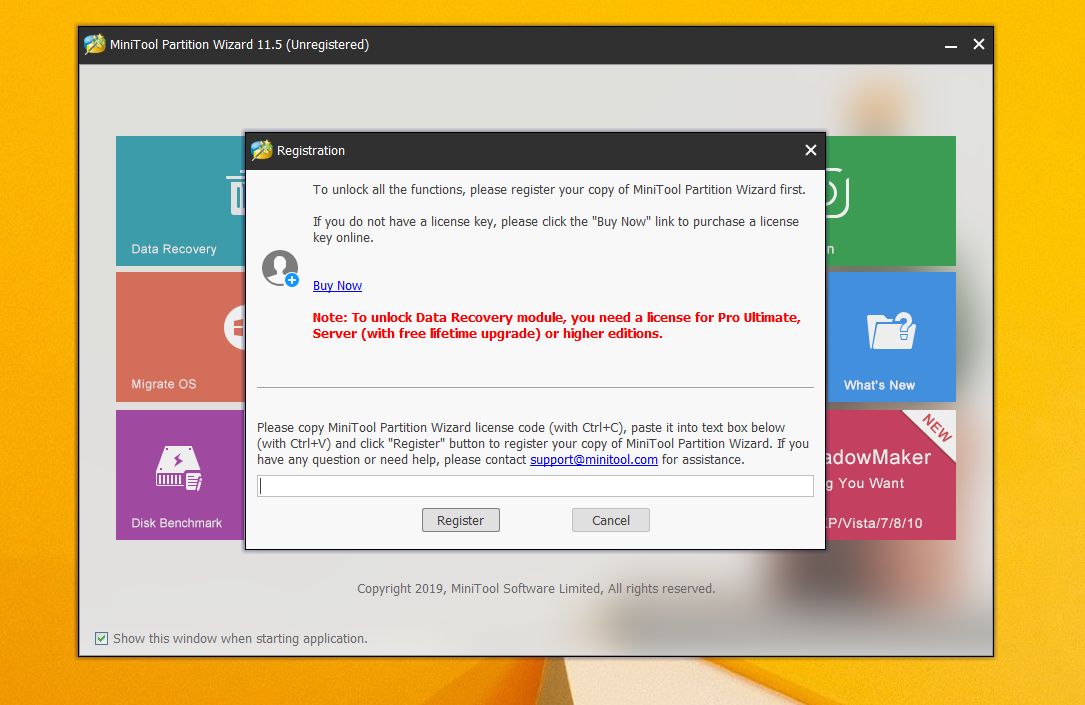Click the license code input field
Viewport: 1085px width, 705px height.
click(535, 485)
